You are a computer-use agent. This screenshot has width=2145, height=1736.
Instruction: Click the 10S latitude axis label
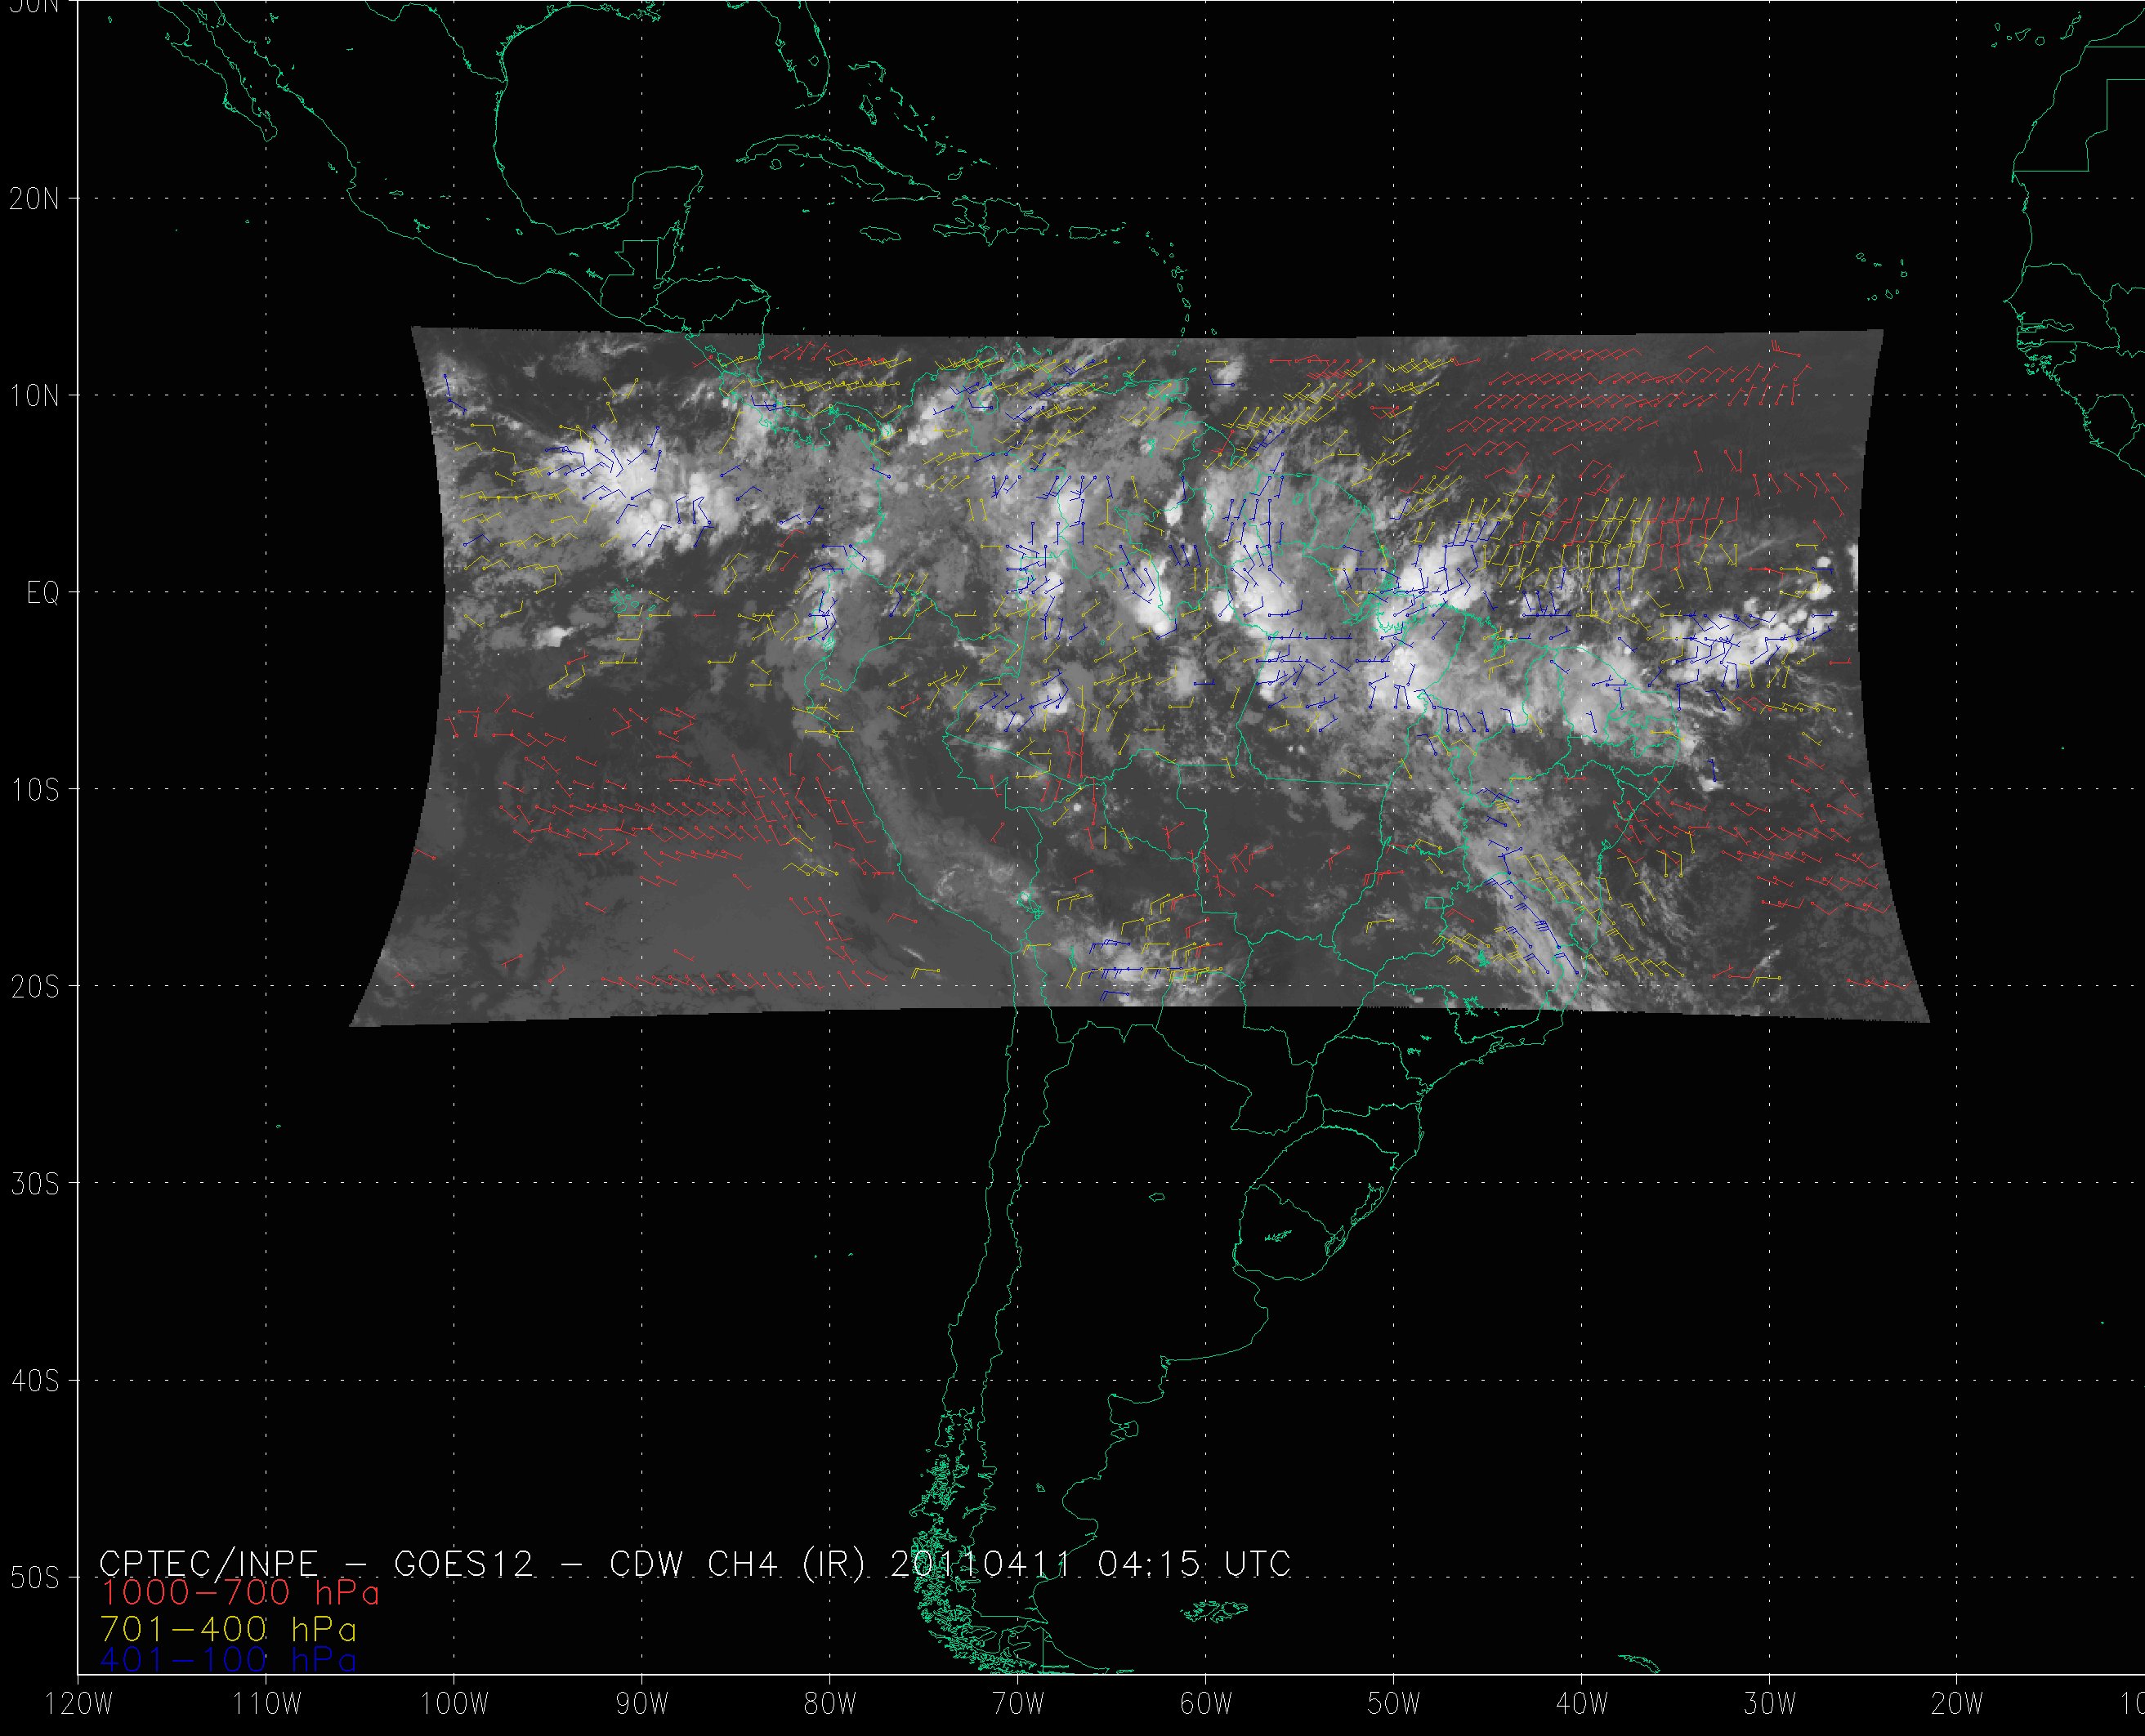pyautogui.click(x=35, y=790)
